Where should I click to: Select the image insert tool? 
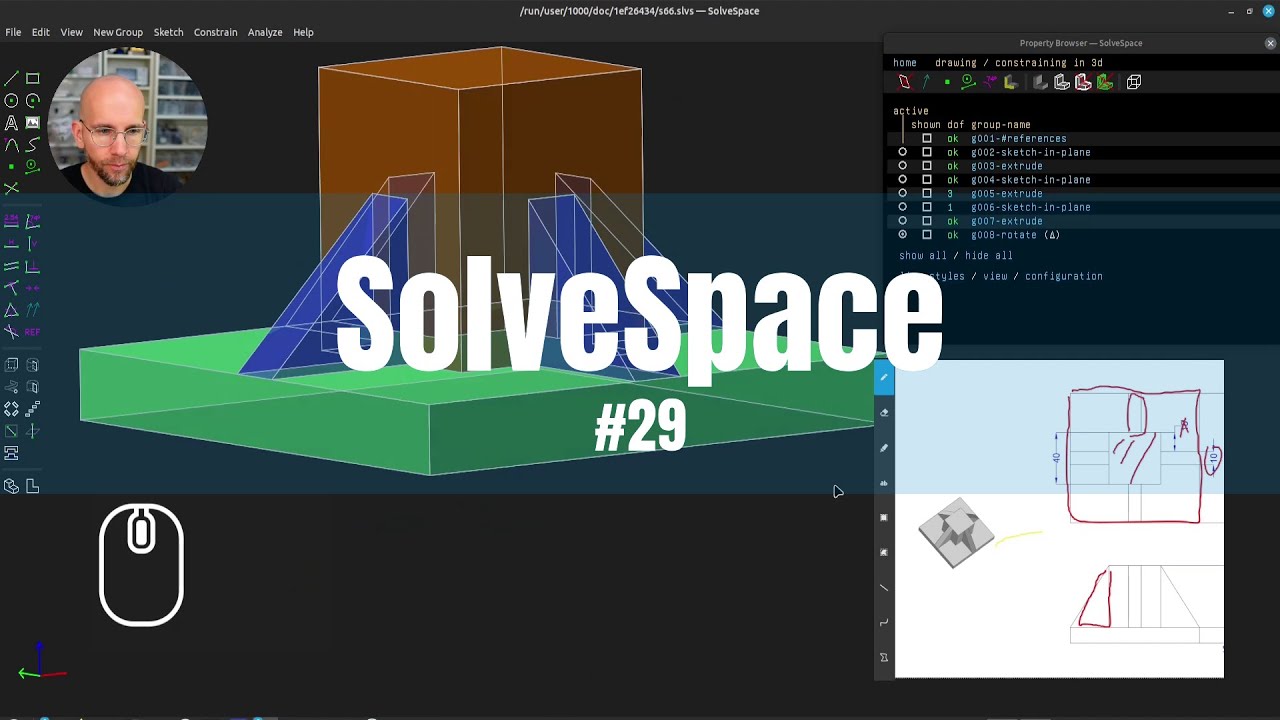pos(32,122)
